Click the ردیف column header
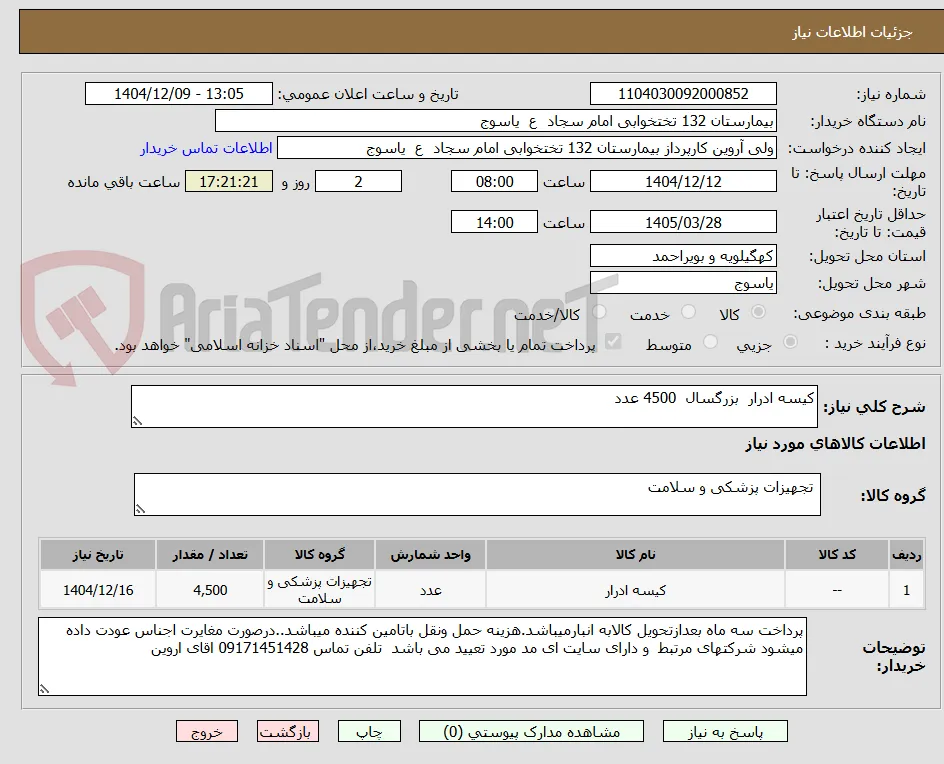Viewport: 944px width, 764px height. click(907, 554)
